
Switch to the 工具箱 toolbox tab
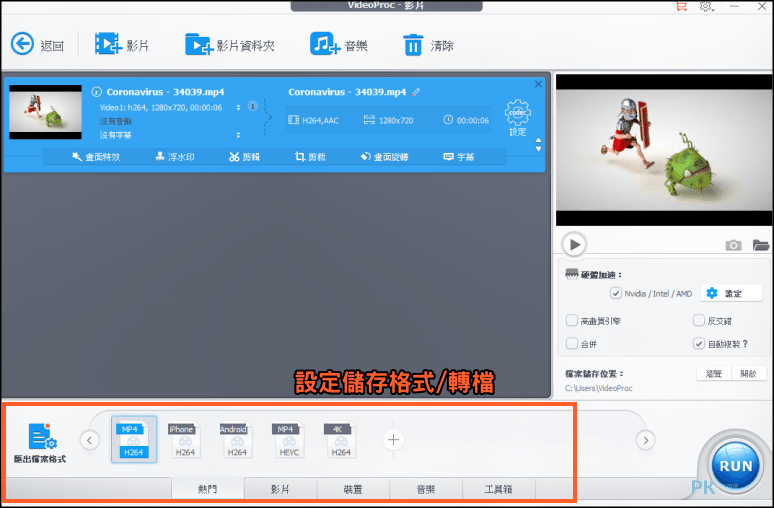tap(498, 489)
